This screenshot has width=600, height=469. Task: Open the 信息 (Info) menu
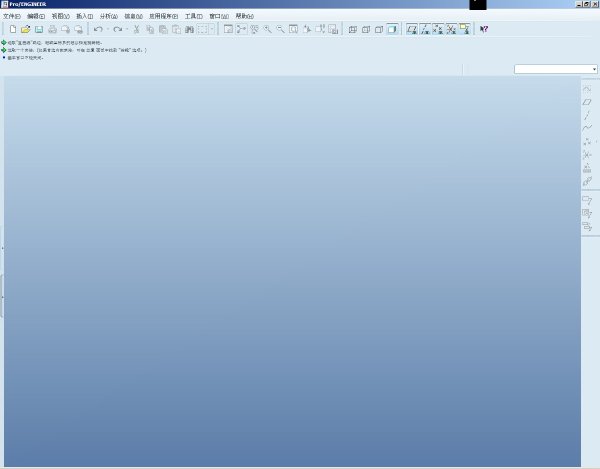click(134, 16)
